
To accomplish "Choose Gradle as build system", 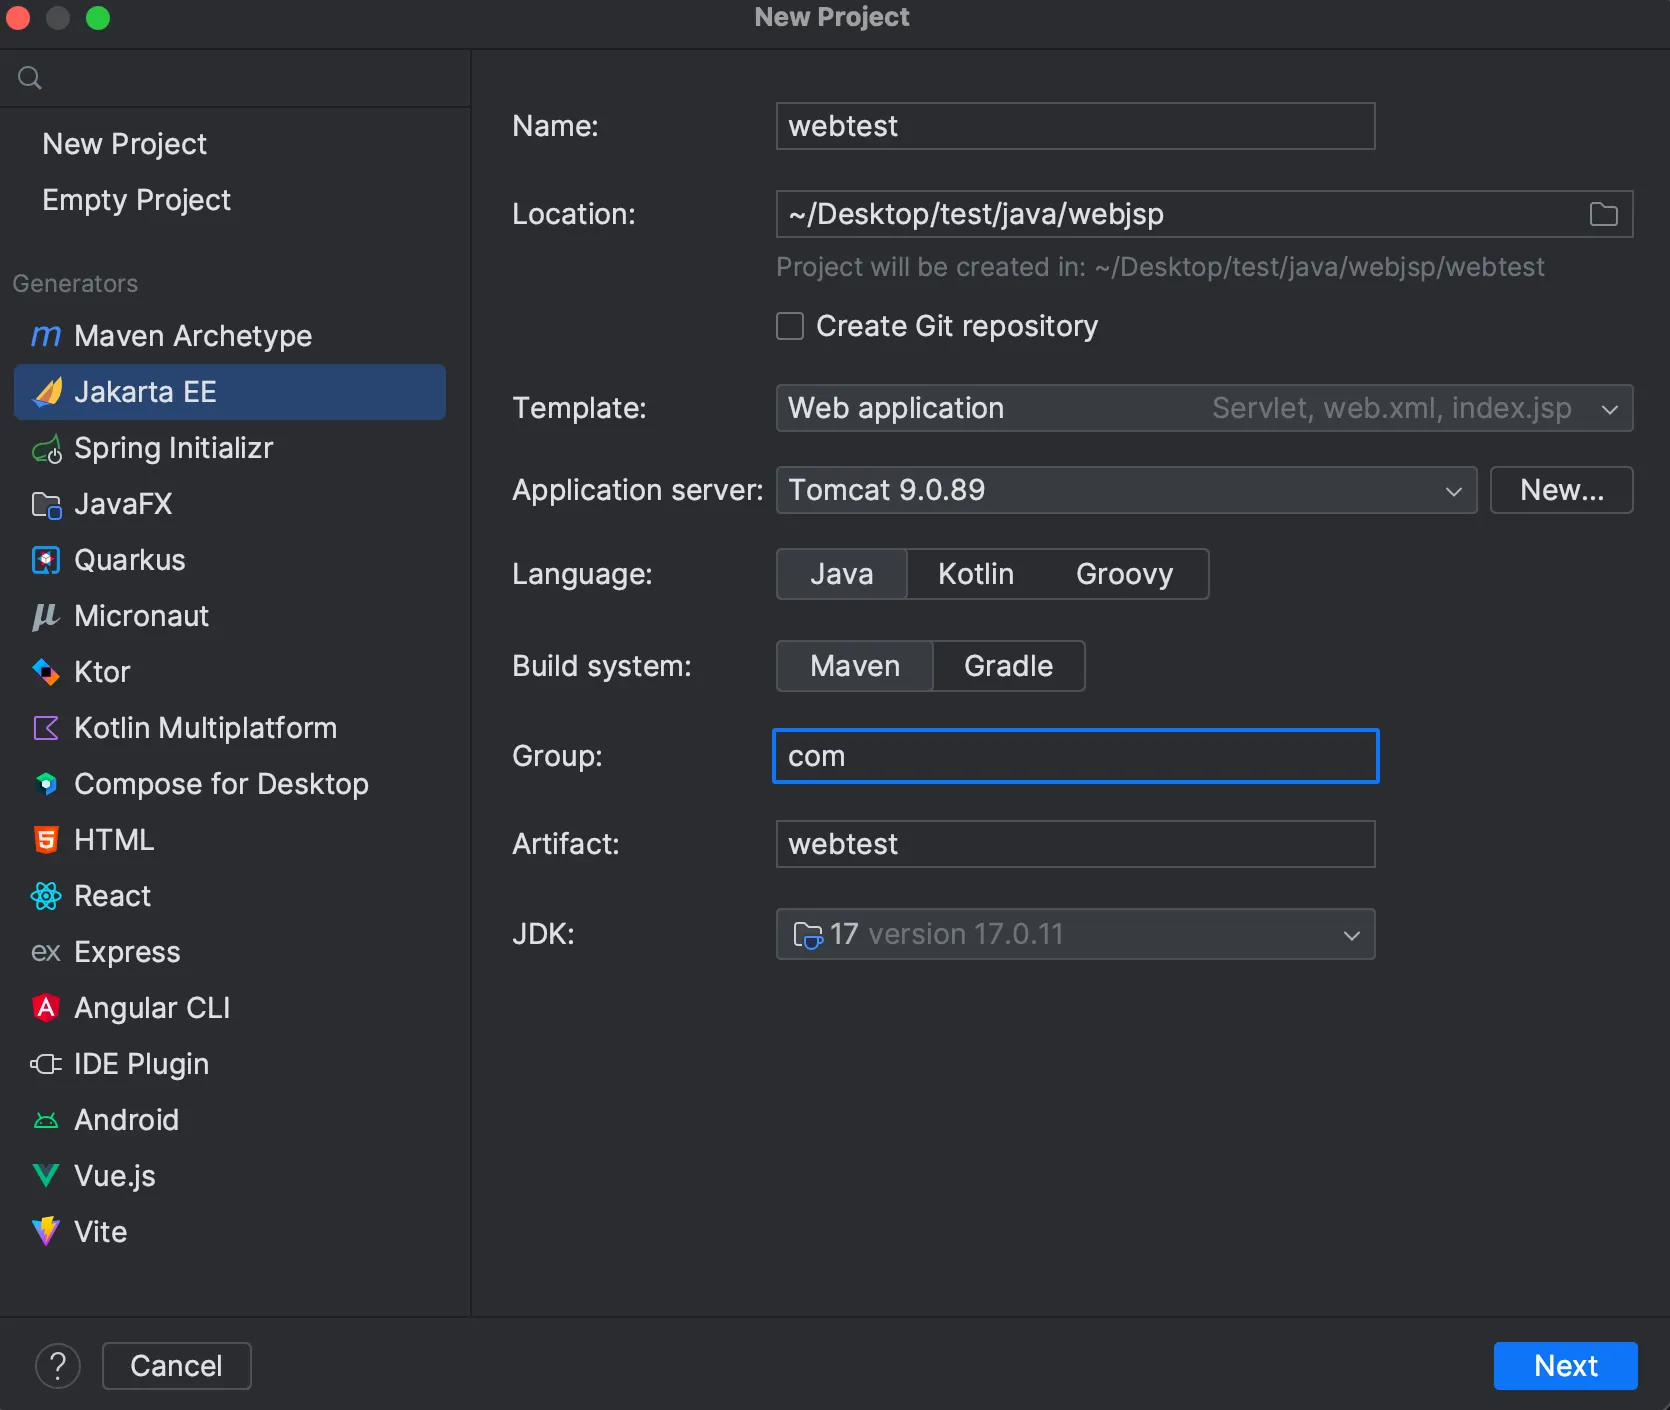I will 1008,666.
